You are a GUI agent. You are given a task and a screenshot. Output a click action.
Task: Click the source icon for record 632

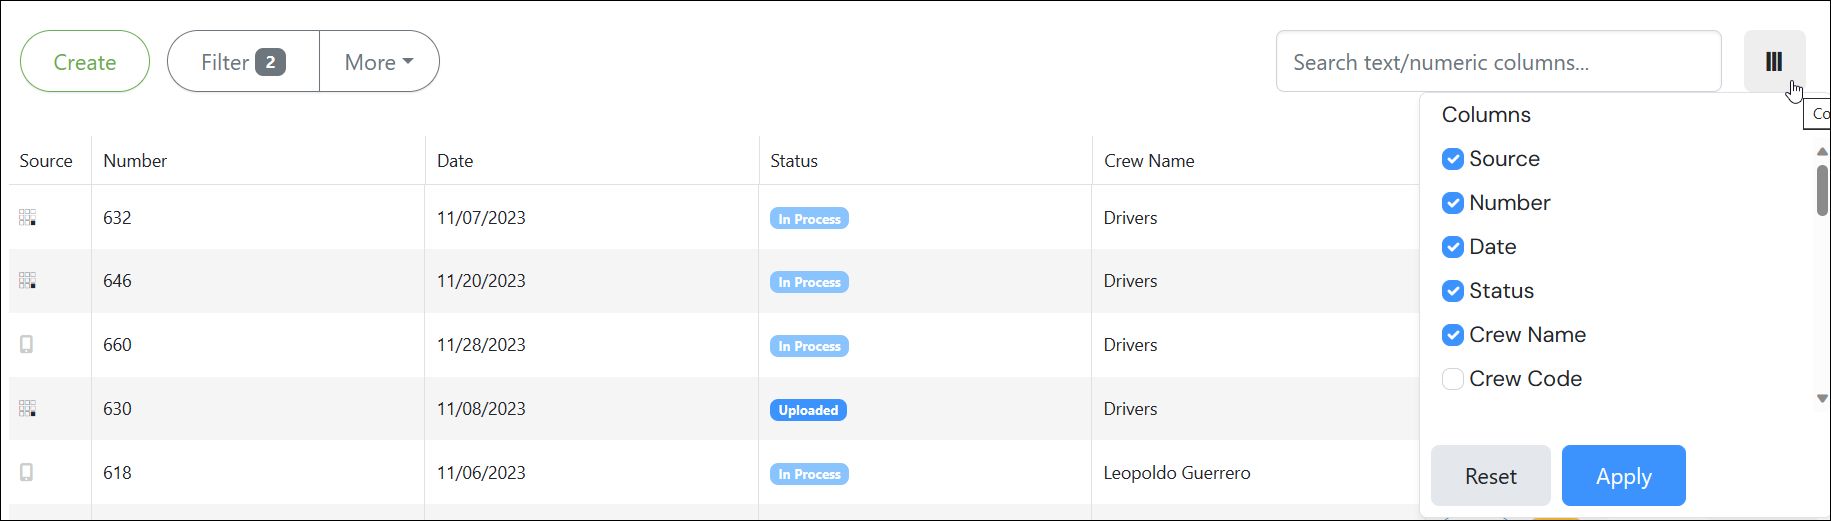[27, 218]
